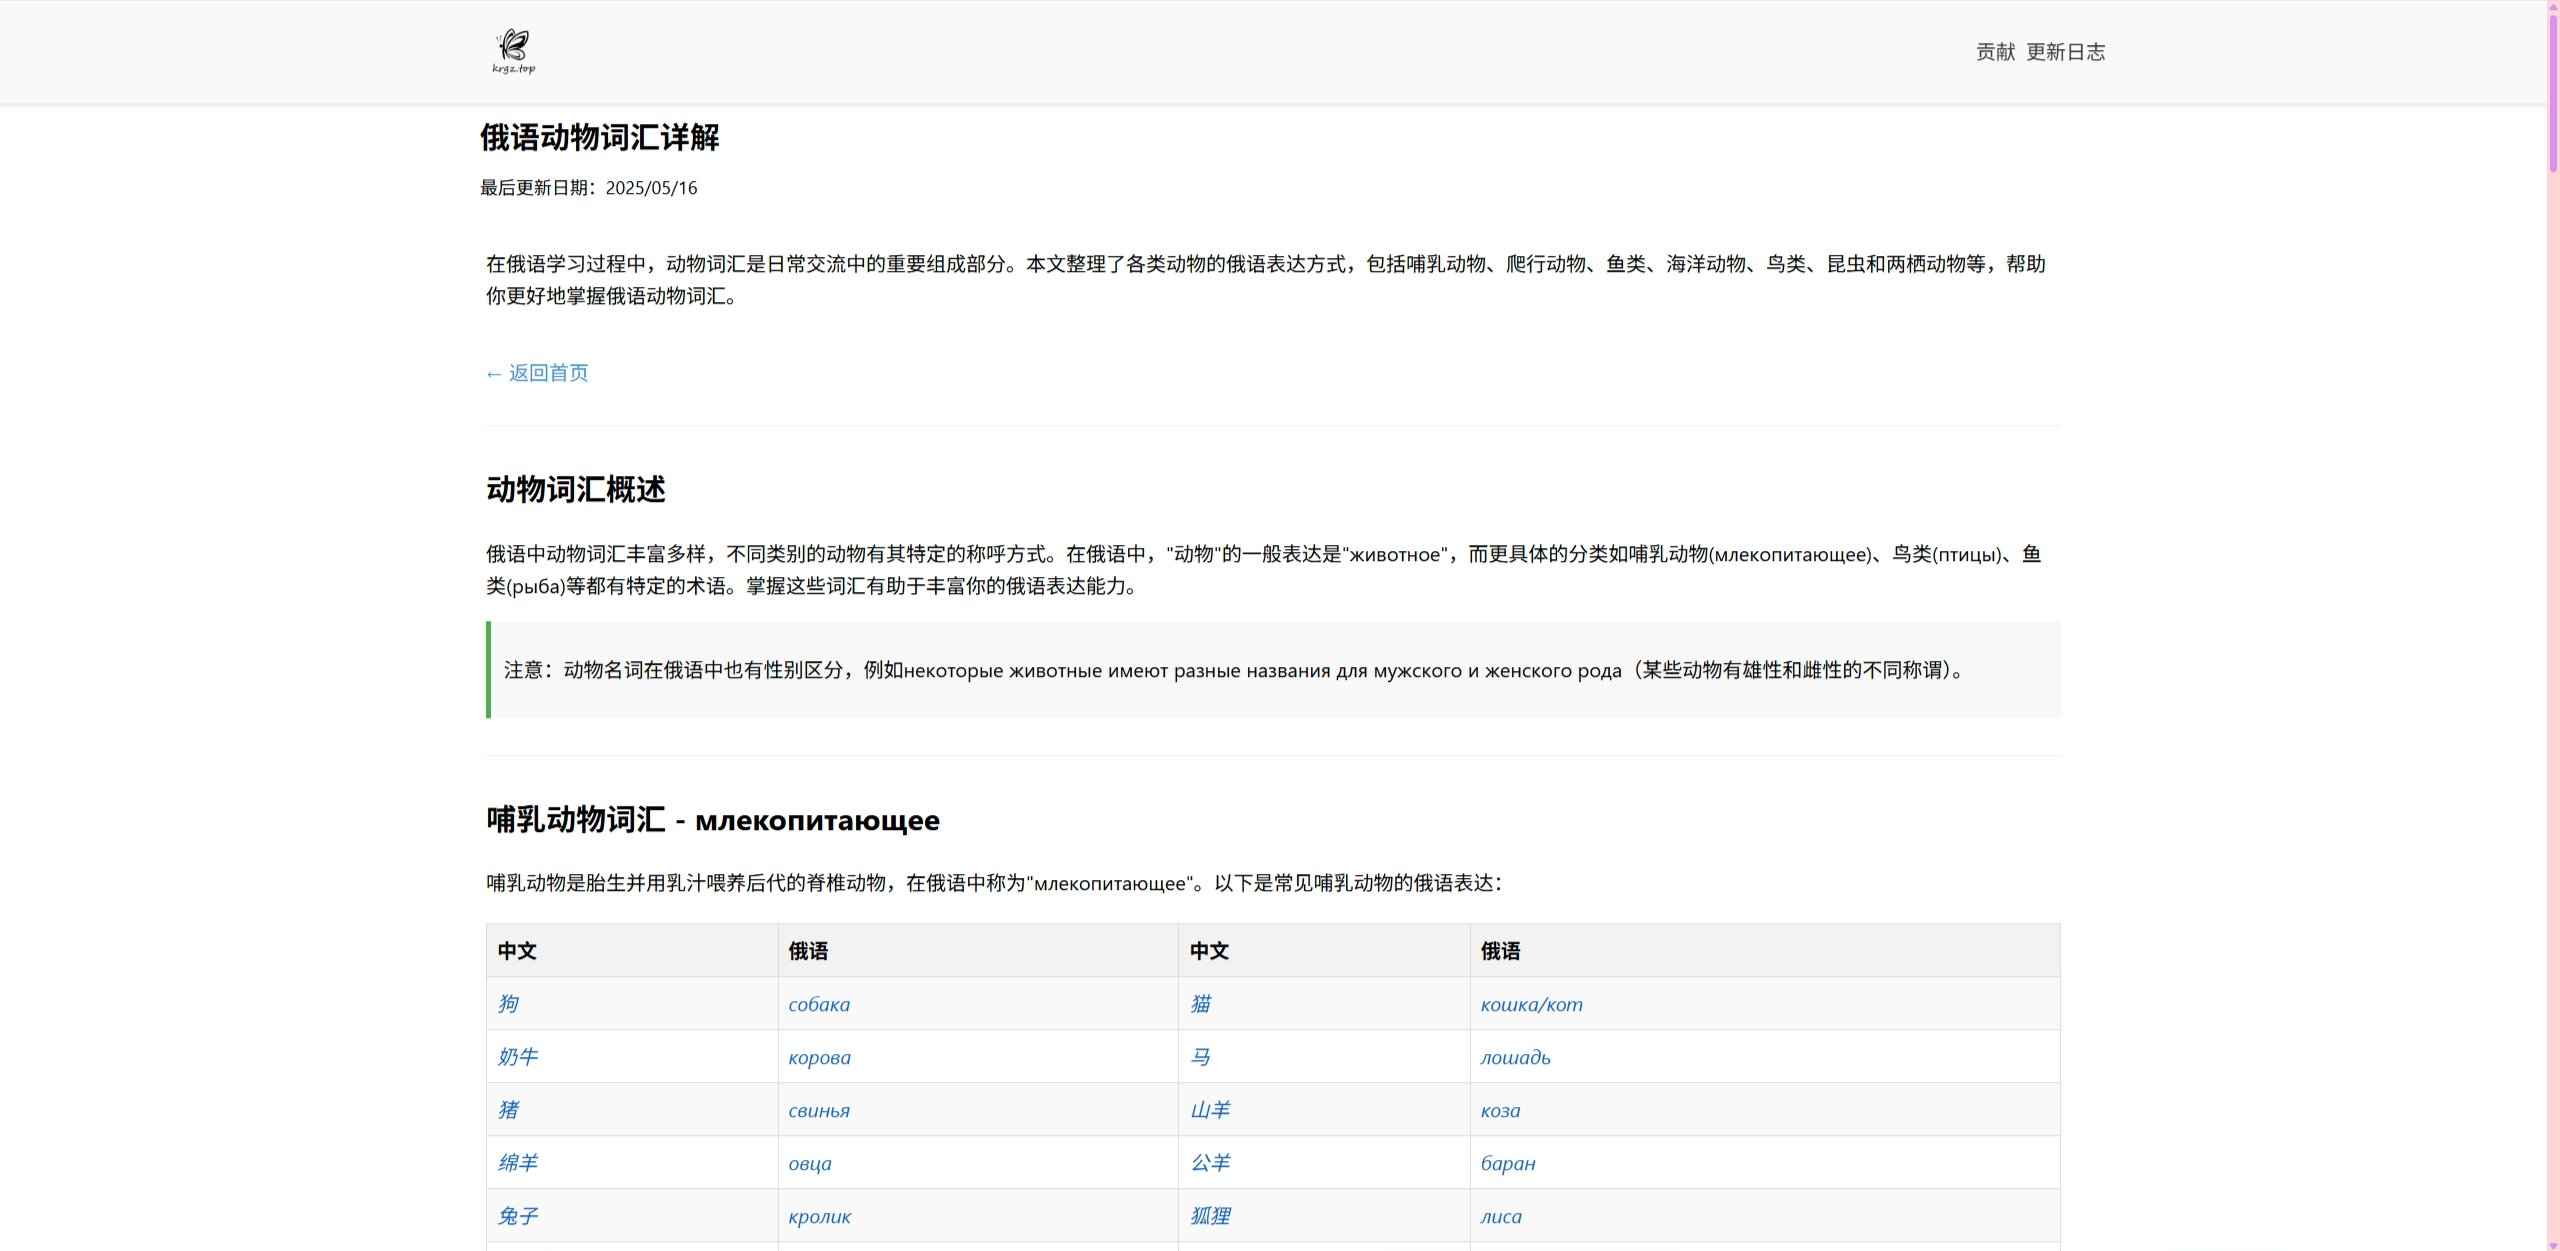The height and width of the screenshot is (1251, 2560).
Task: Select the 猫 vocabulary entry
Action: click(x=1200, y=1004)
